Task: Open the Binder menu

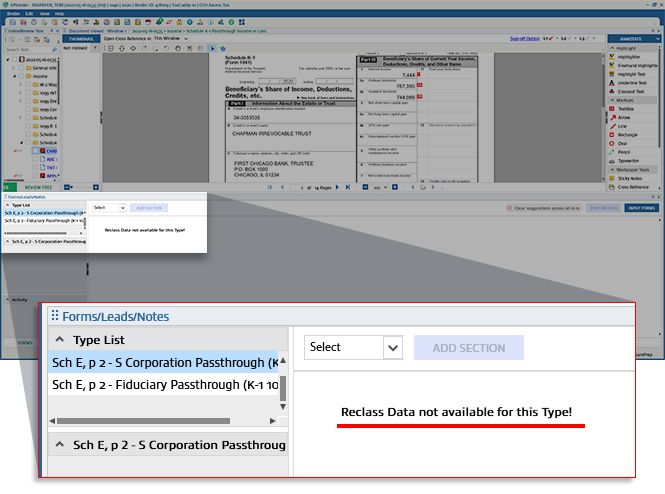Action: point(9,14)
